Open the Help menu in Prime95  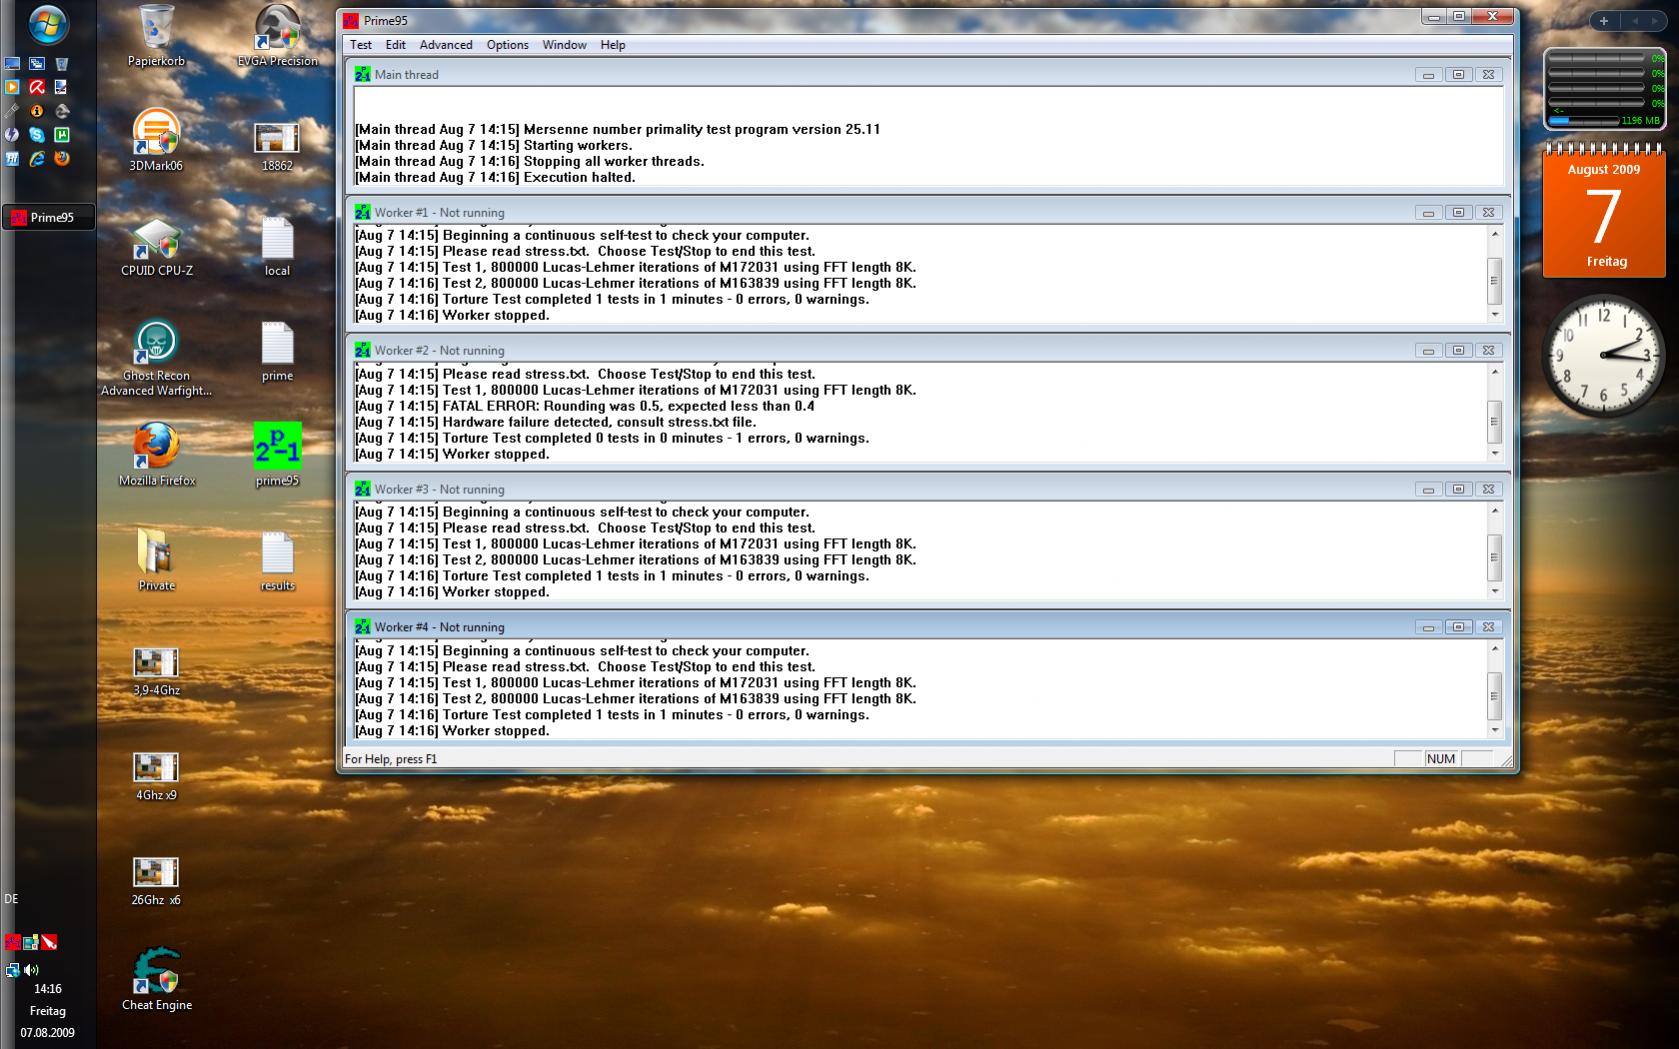click(x=613, y=45)
